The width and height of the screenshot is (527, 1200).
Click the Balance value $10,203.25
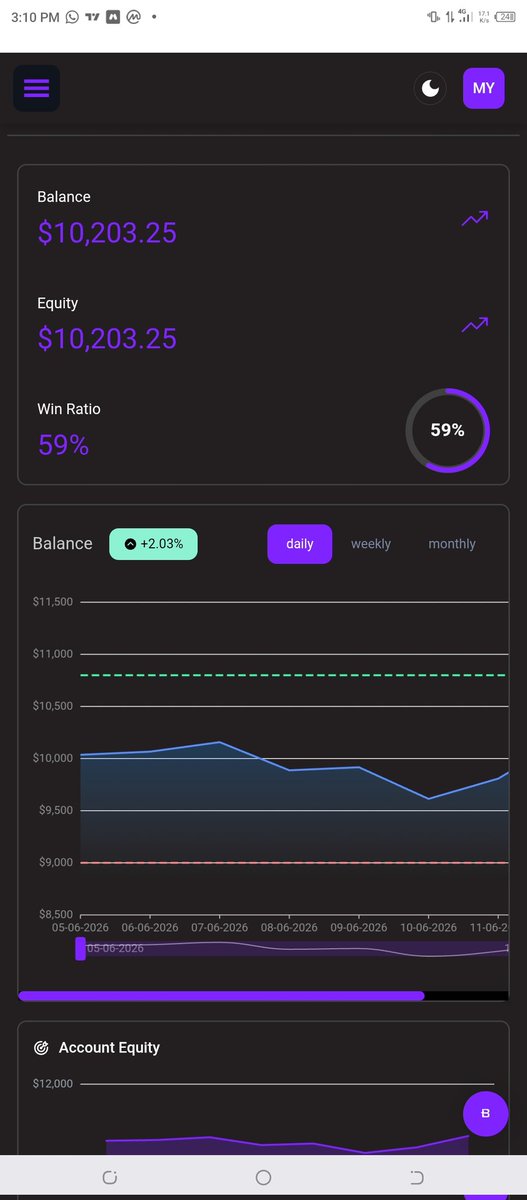(107, 233)
